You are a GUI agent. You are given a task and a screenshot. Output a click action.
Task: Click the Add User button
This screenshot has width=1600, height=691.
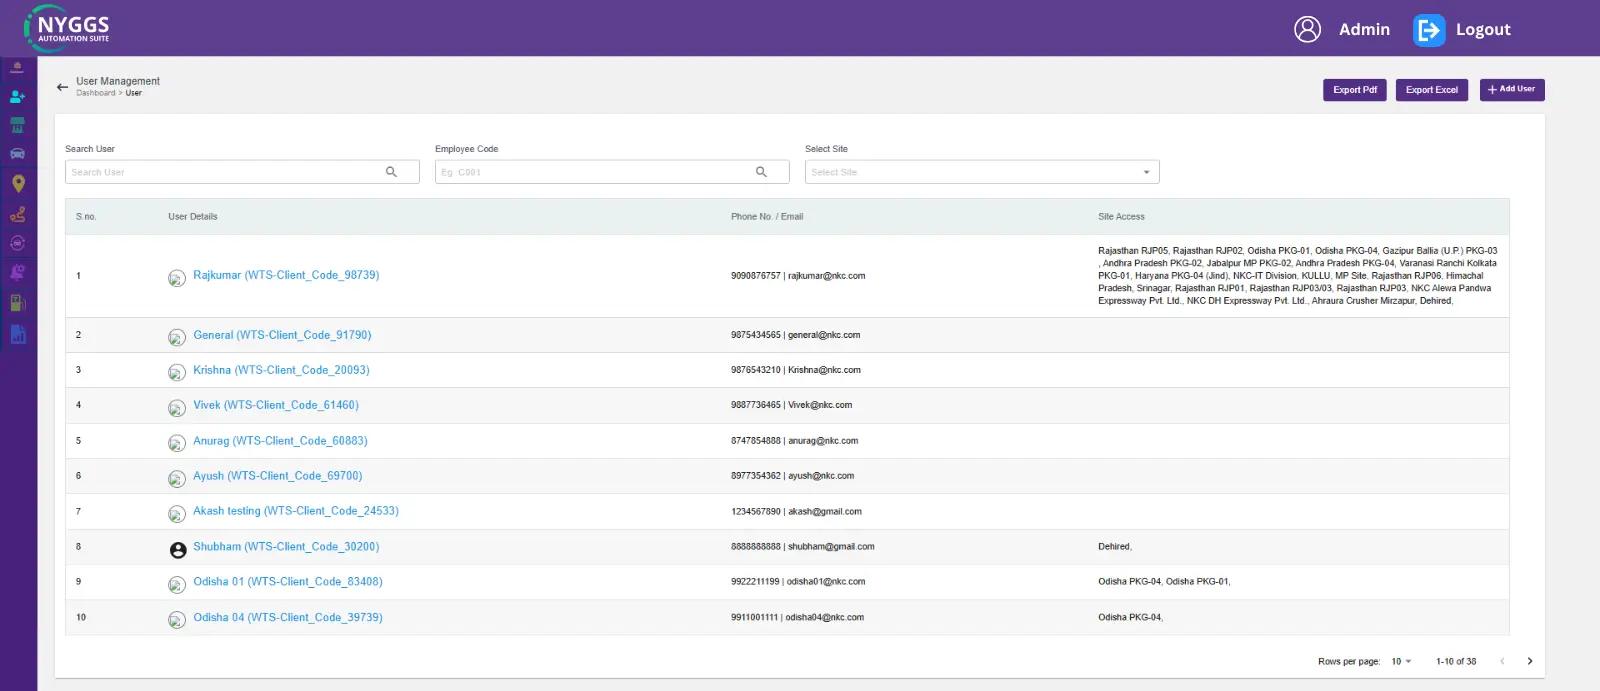coord(1511,90)
